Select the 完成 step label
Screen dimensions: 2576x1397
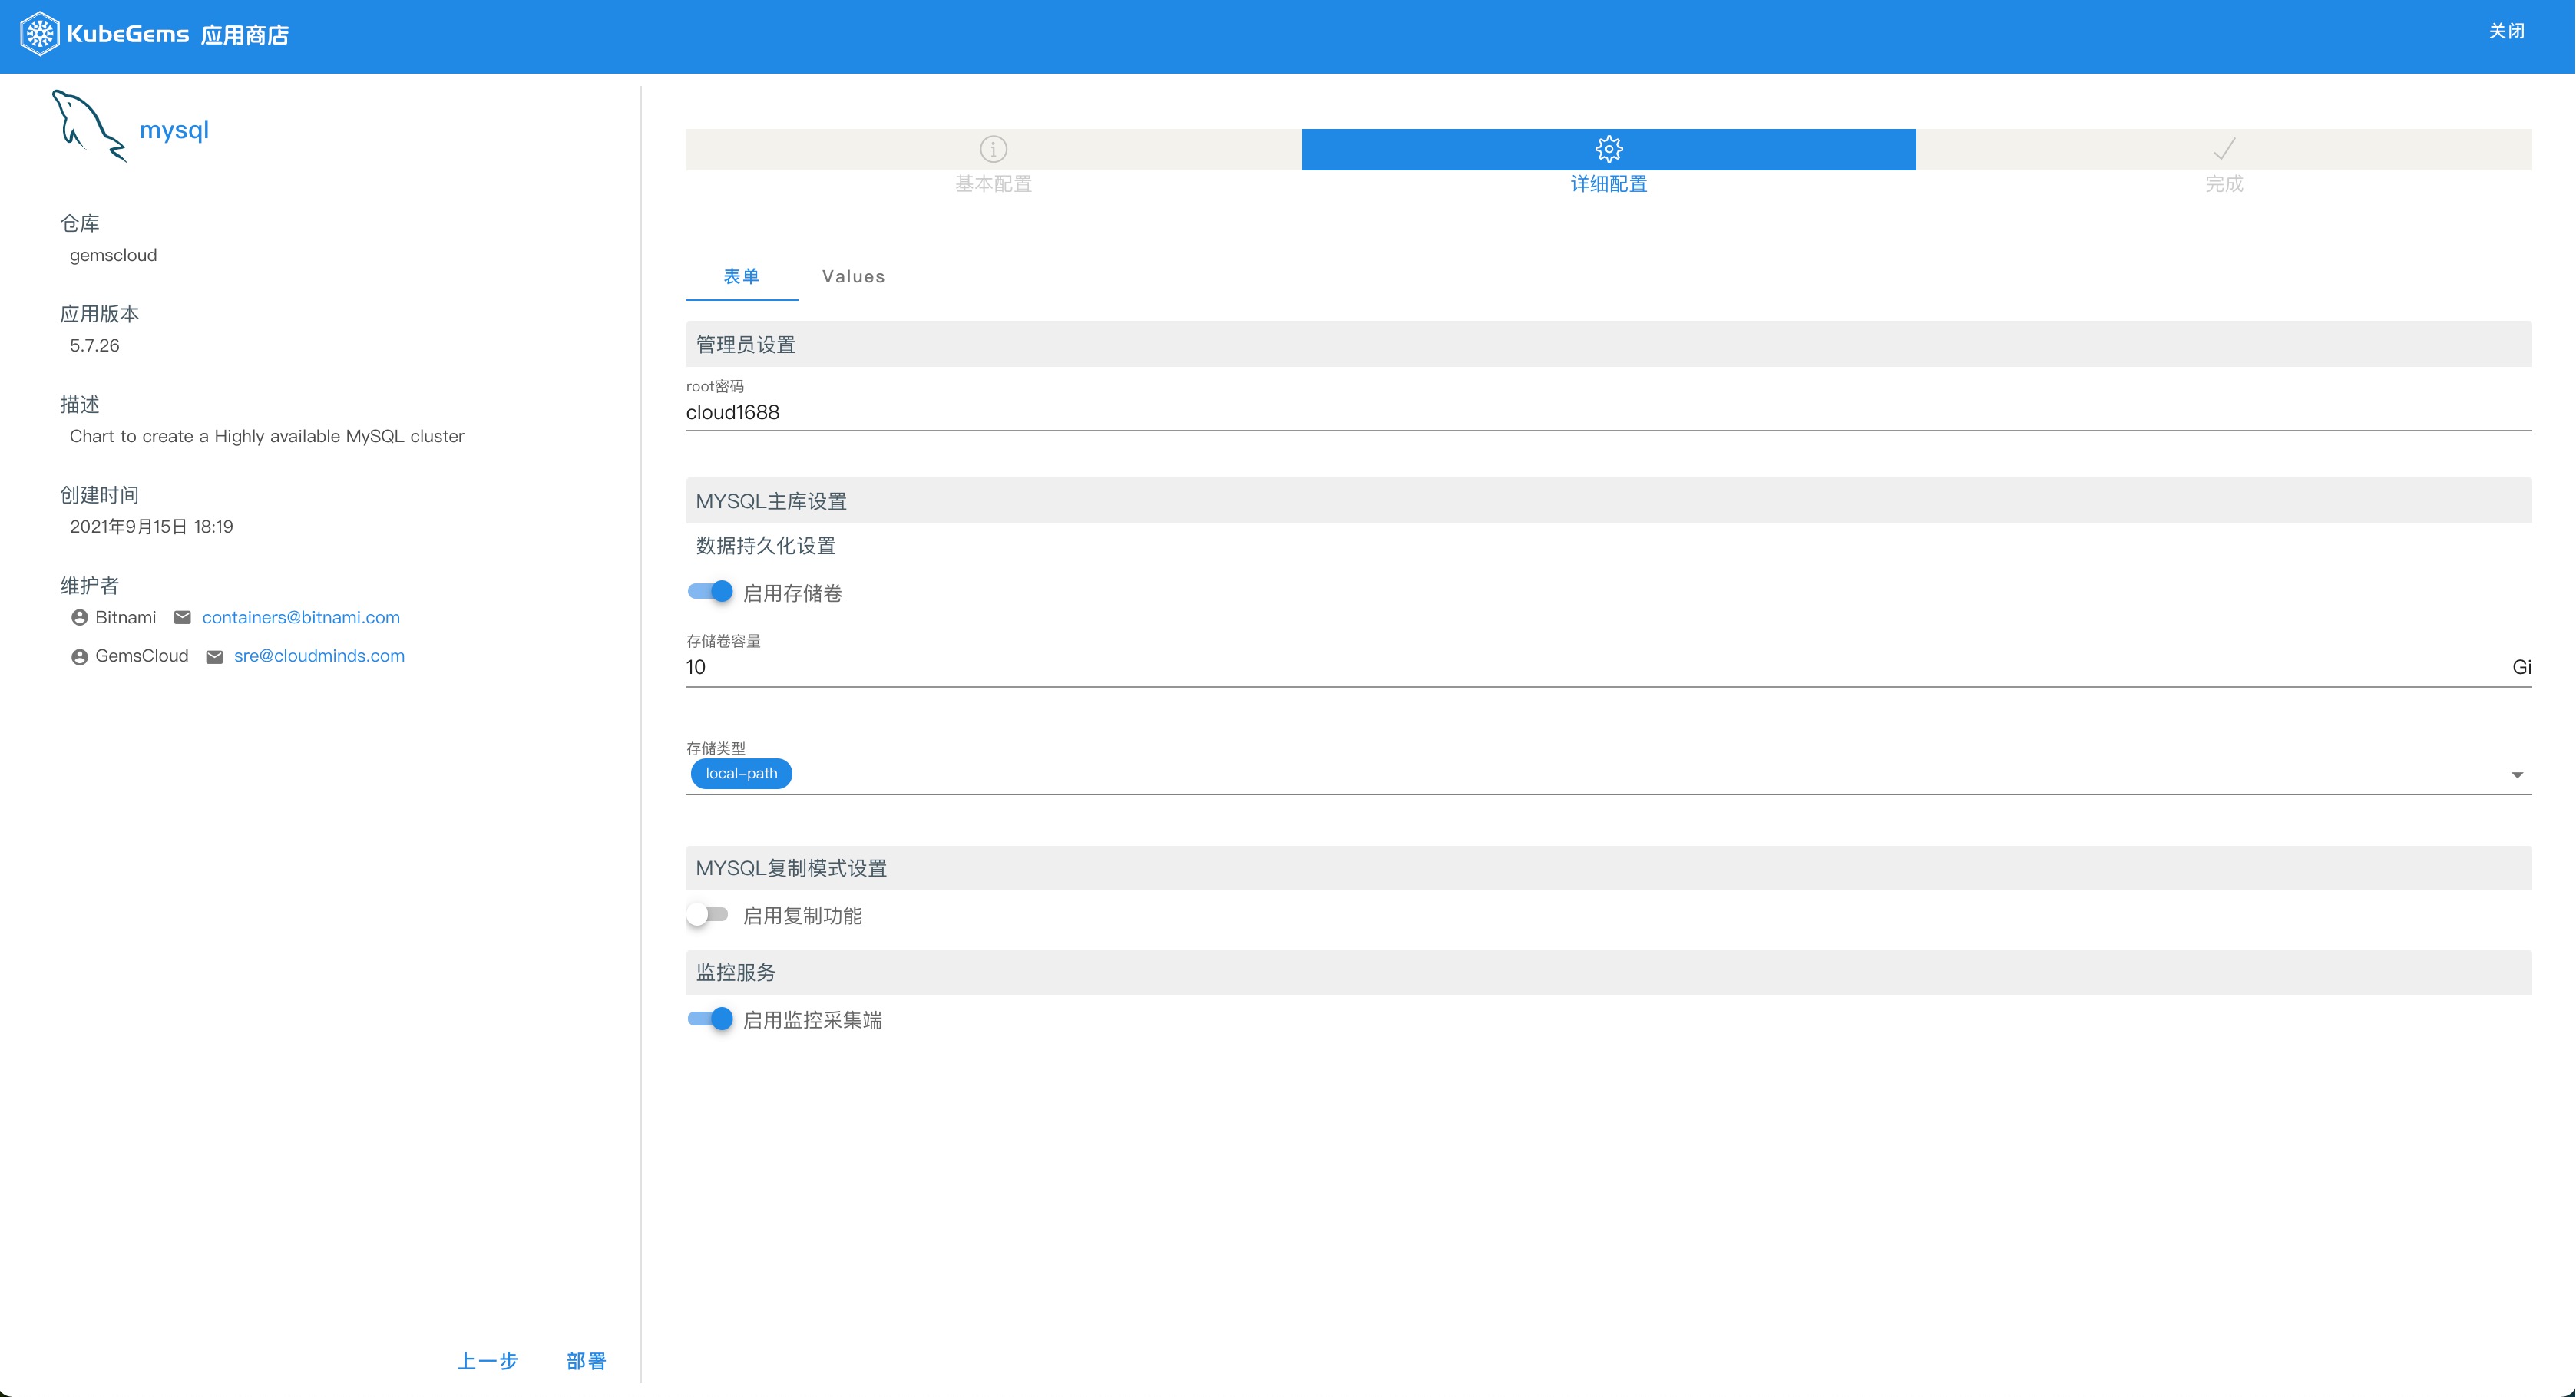pyautogui.click(x=2224, y=184)
